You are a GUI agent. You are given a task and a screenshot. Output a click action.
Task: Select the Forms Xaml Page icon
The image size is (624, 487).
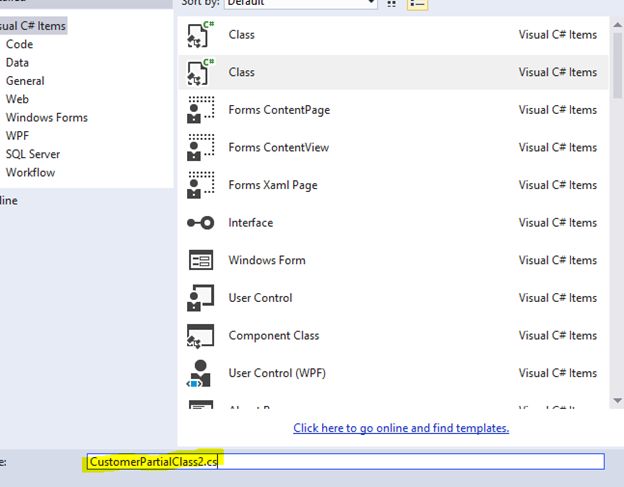pos(201,185)
